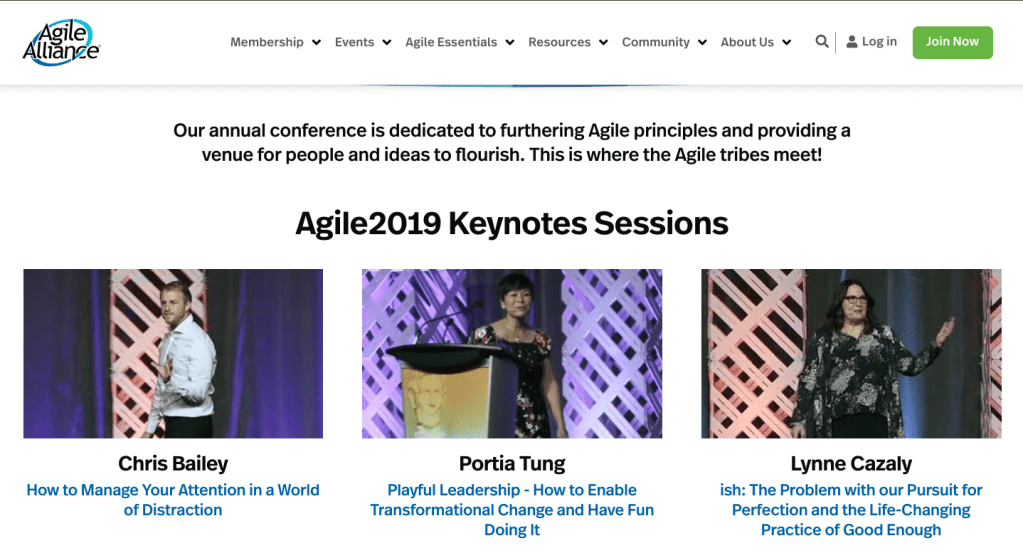
Task: Click the Log in link
Action: coord(879,42)
